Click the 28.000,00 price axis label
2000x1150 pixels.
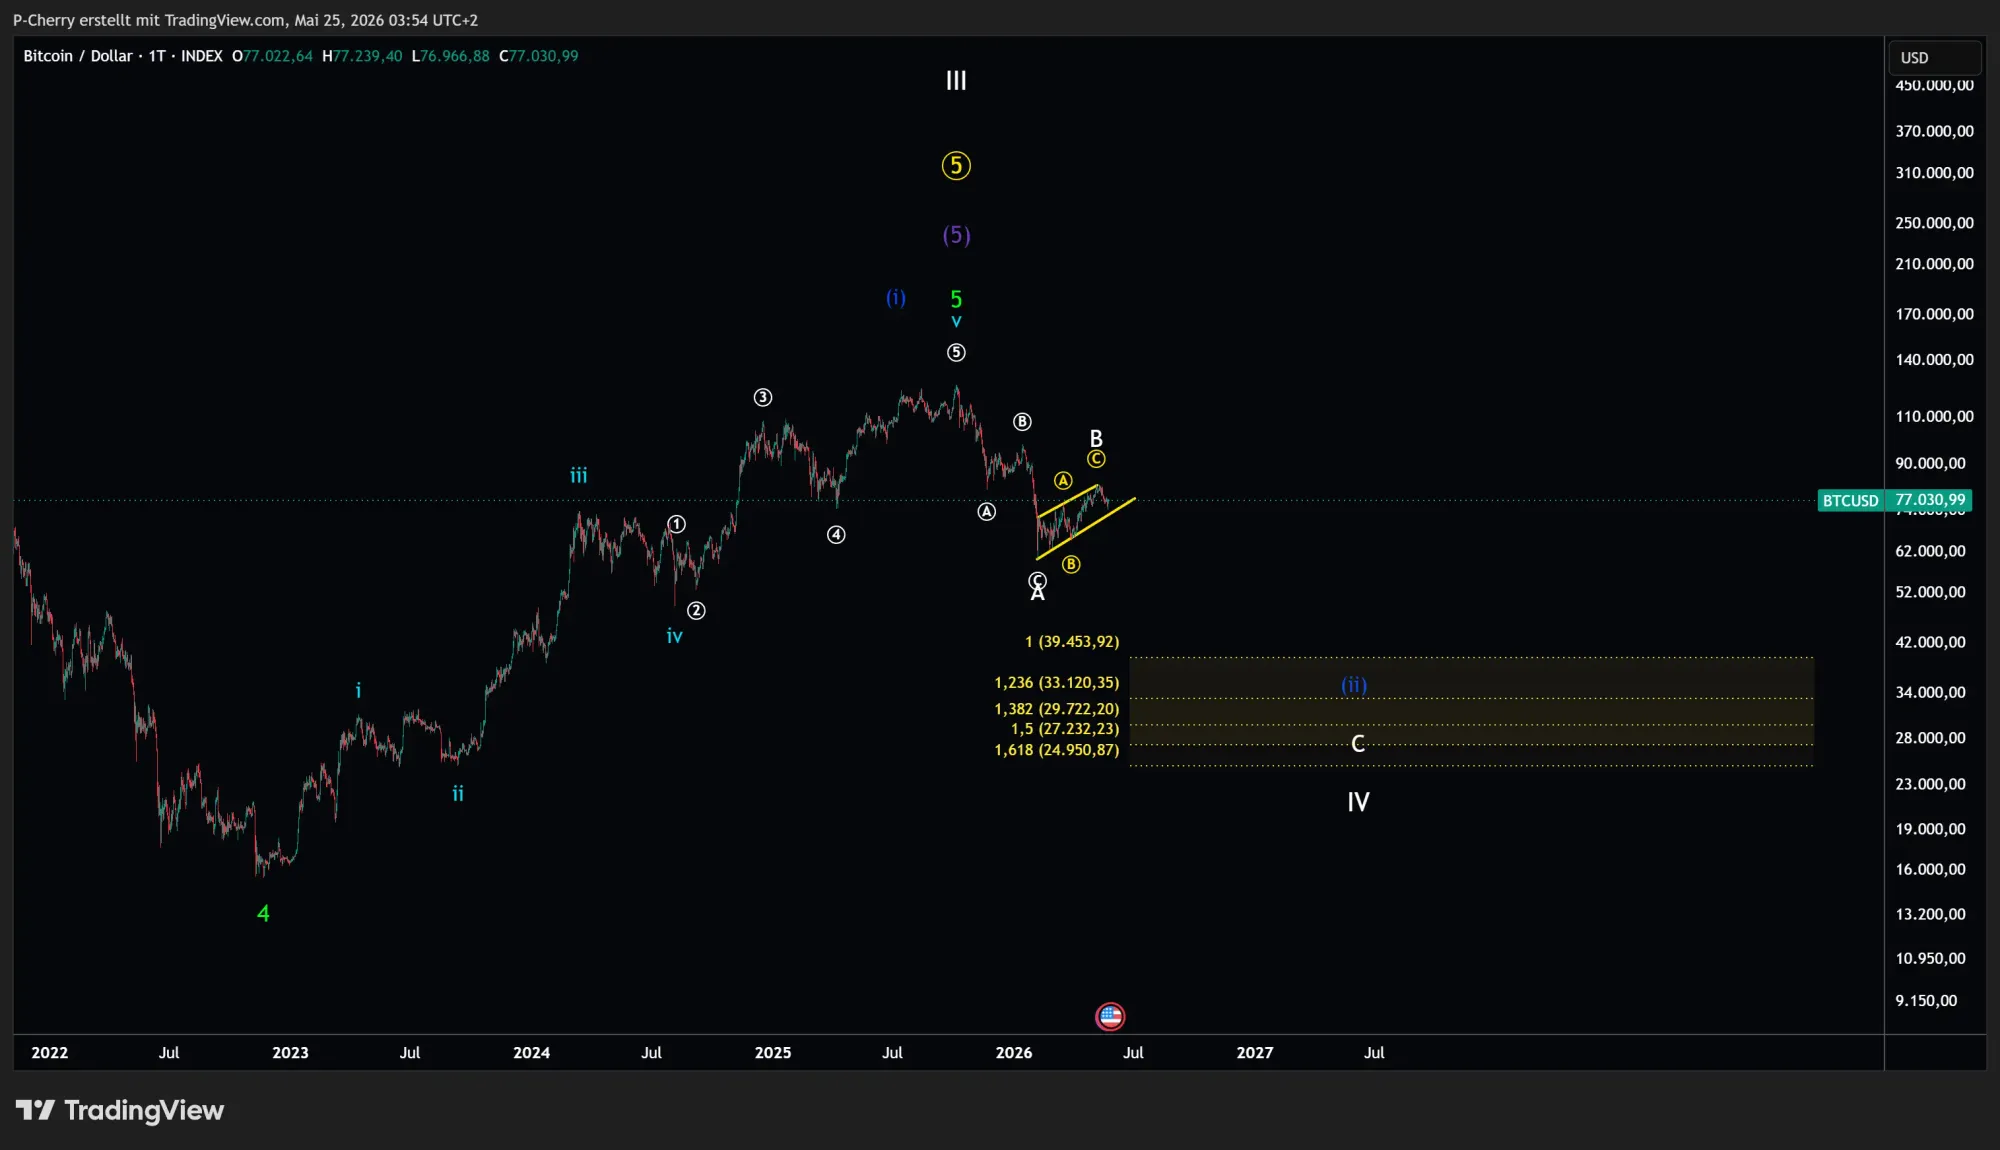click(1930, 738)
